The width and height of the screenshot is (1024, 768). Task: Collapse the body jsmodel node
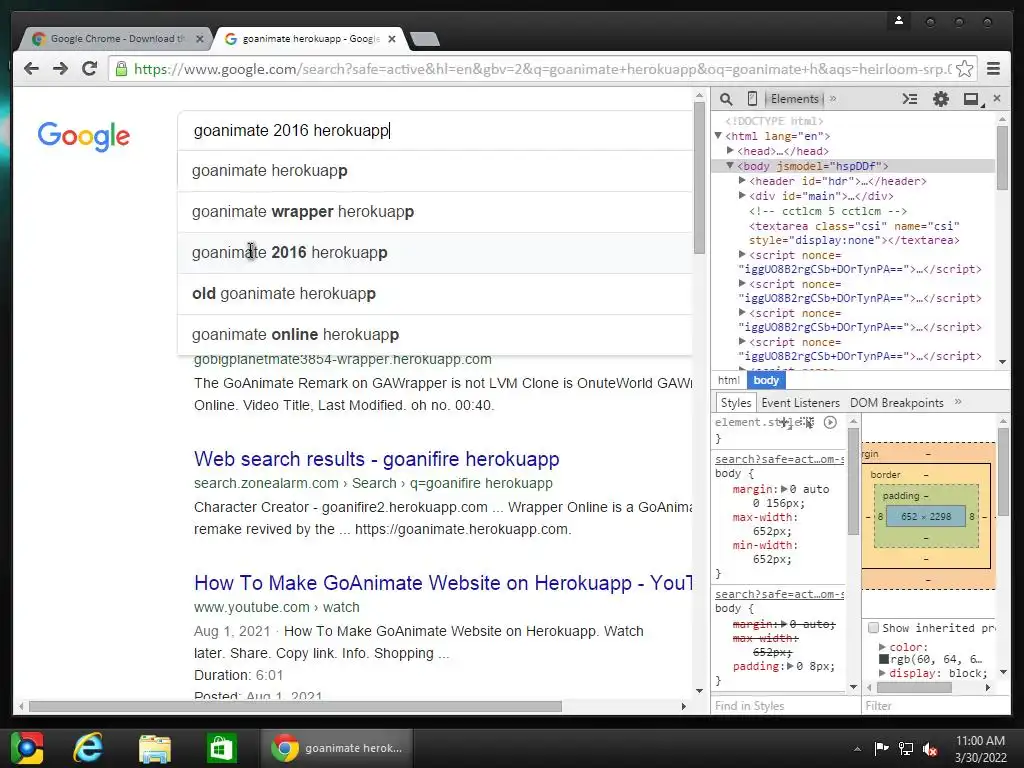[730, 166]
